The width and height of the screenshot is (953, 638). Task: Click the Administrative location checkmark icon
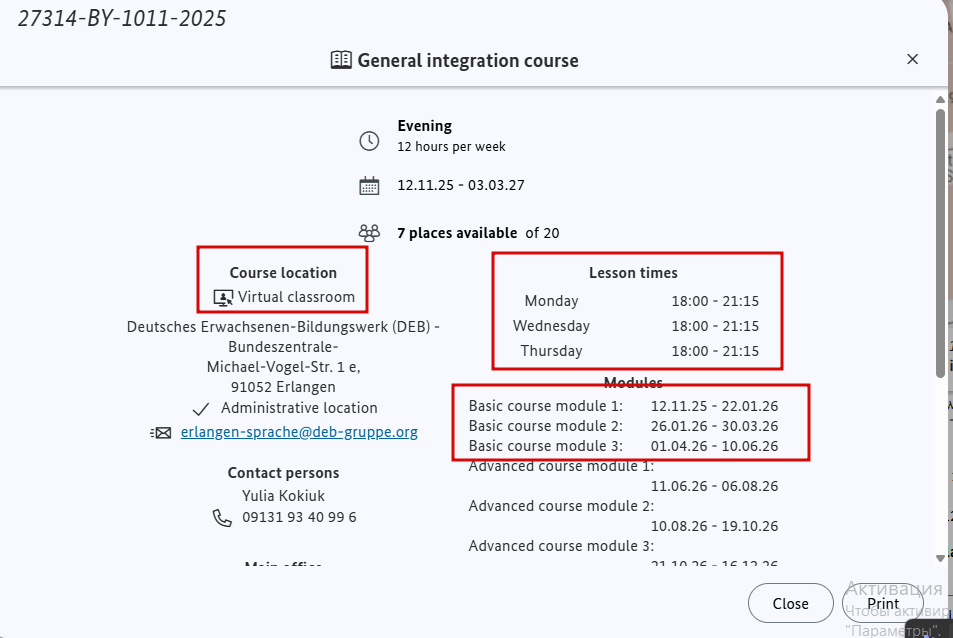pos(200,408)
